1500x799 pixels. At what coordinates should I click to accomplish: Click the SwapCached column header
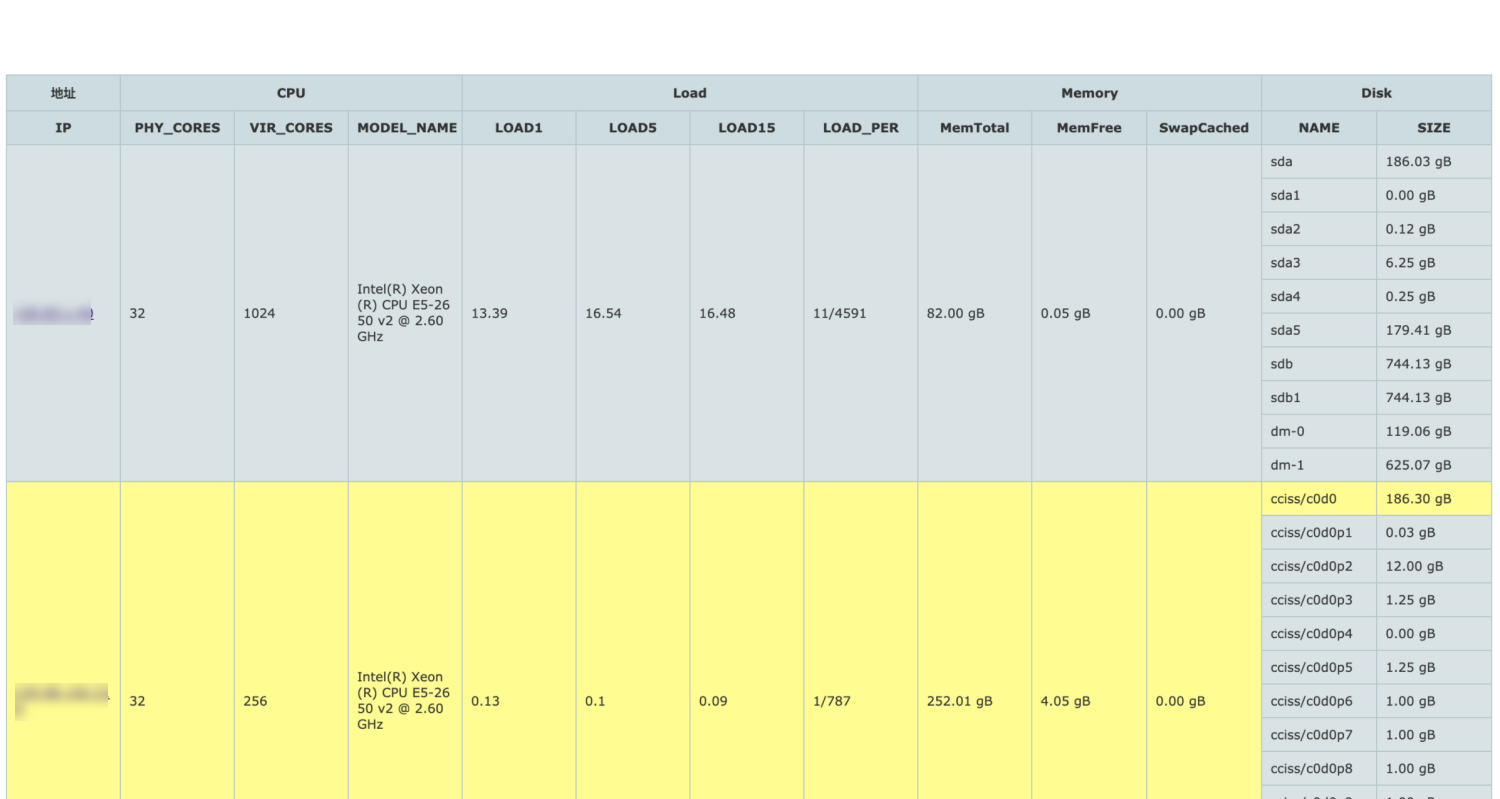click(1204, 128)
